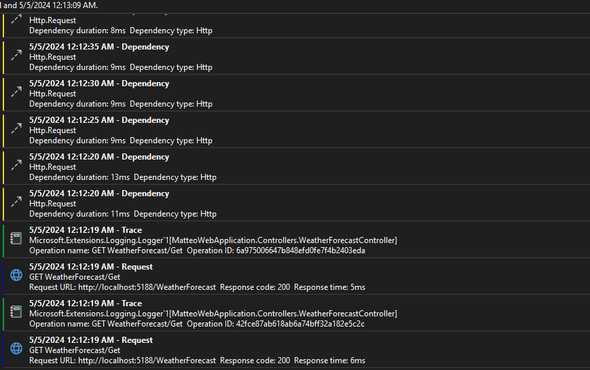Click the dependency icon of the 11ms duration entry
Image resolution: width=590 pixels, height=370 pixels.
click(16, 202)
